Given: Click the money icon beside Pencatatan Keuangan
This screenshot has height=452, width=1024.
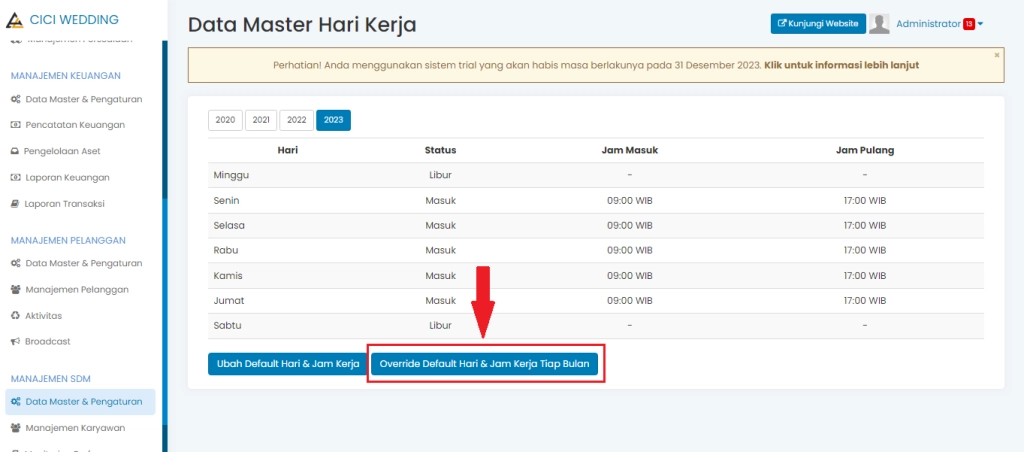Looking at the screenshot, I should tap(16, 125).
